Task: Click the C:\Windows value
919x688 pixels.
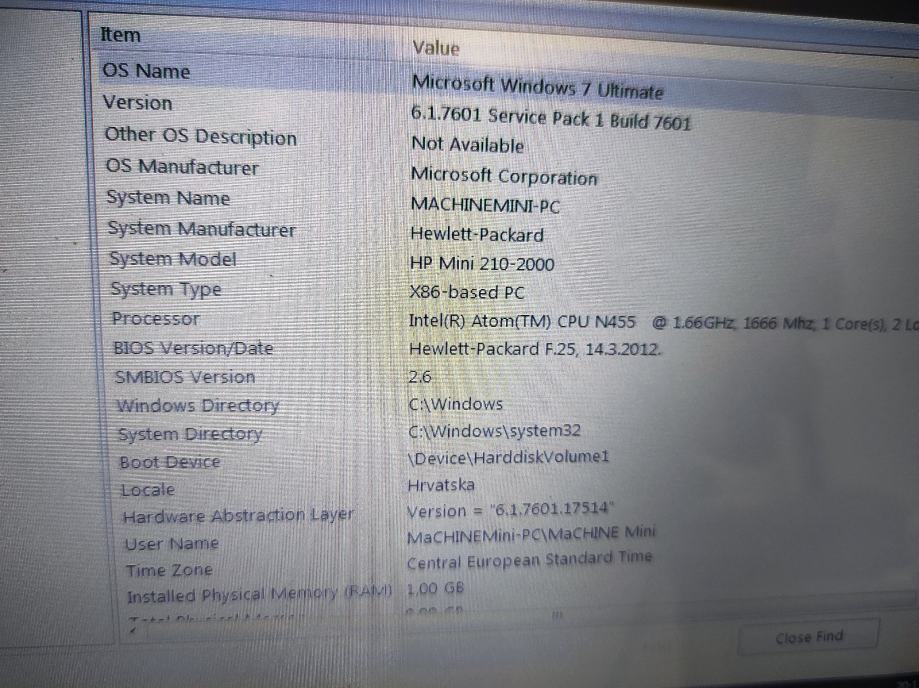Action: coord(455,404)
